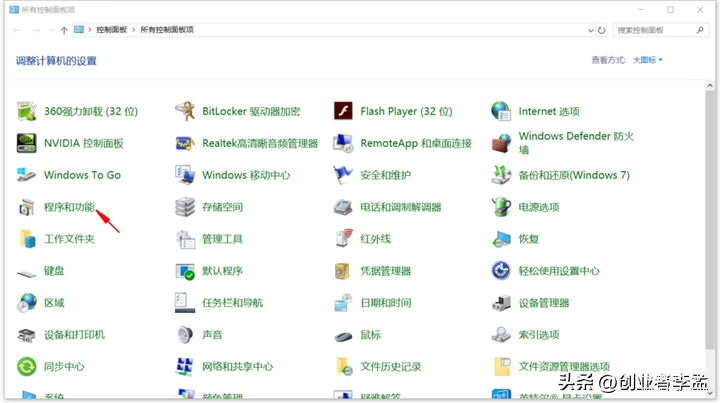Click the 日期和时间 text link
The height and width of the screenshot is (403, 720).
386,302
